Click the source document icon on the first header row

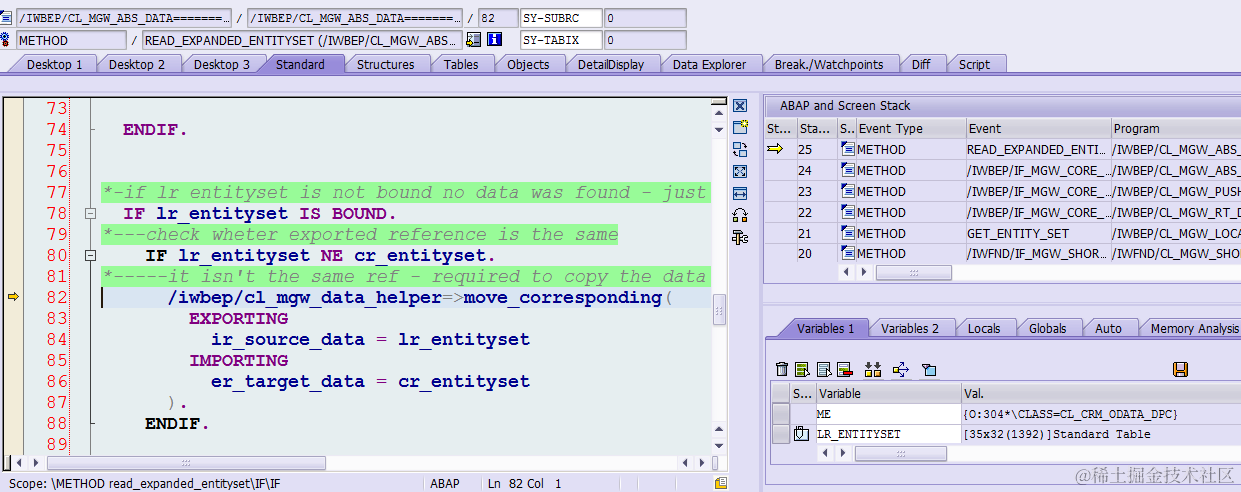[x=7, y=17]
